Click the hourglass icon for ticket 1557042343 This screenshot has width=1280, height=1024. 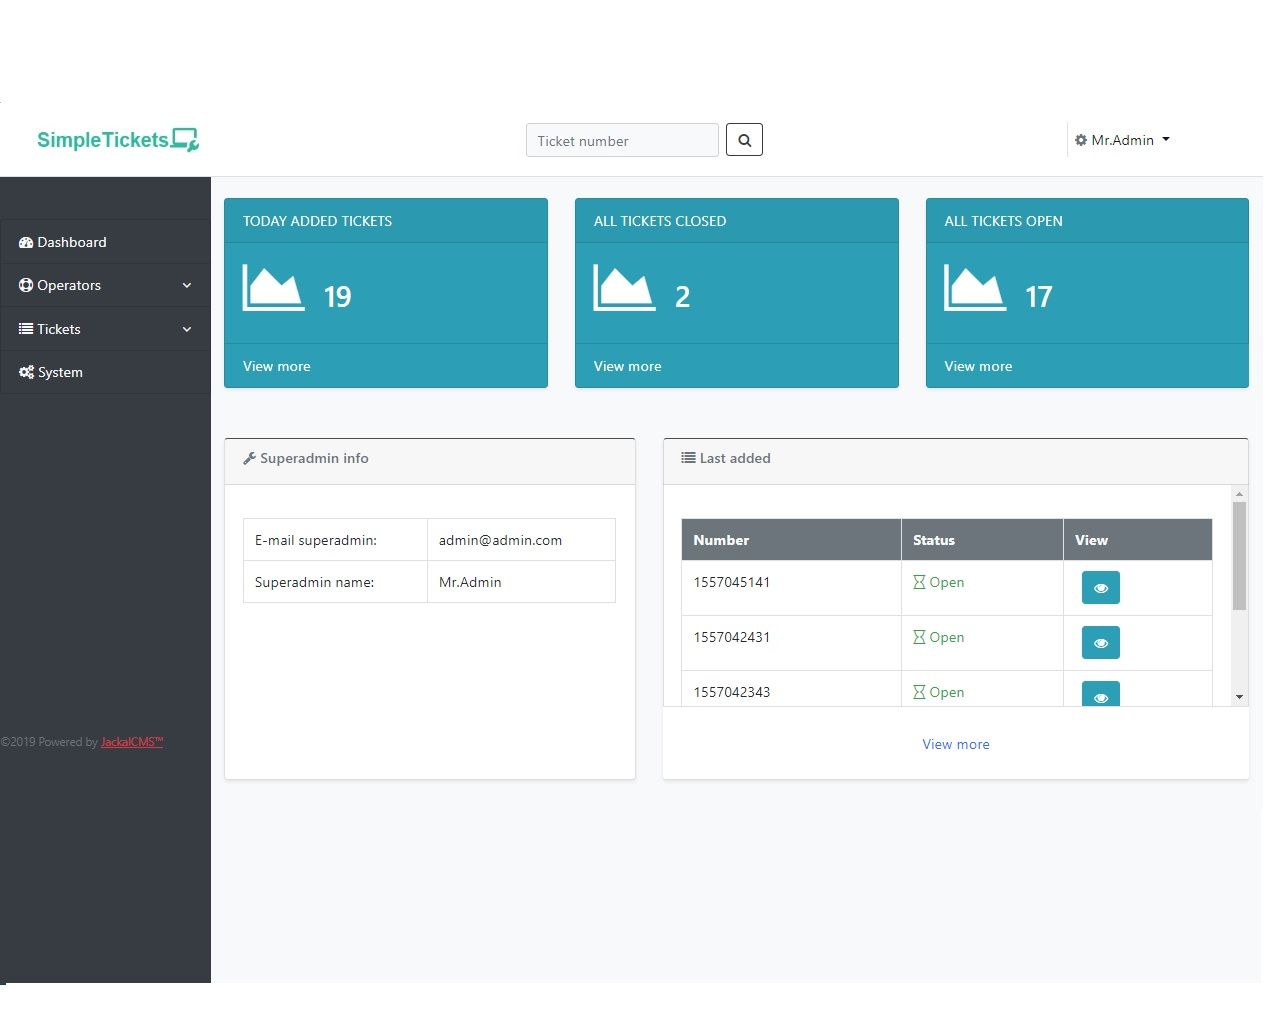[x=919, y=692]
